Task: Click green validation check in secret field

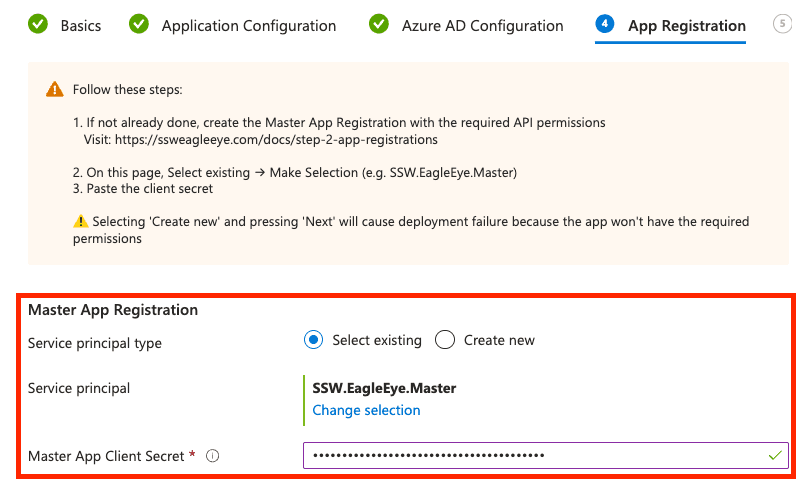Action: coord(775,455)
